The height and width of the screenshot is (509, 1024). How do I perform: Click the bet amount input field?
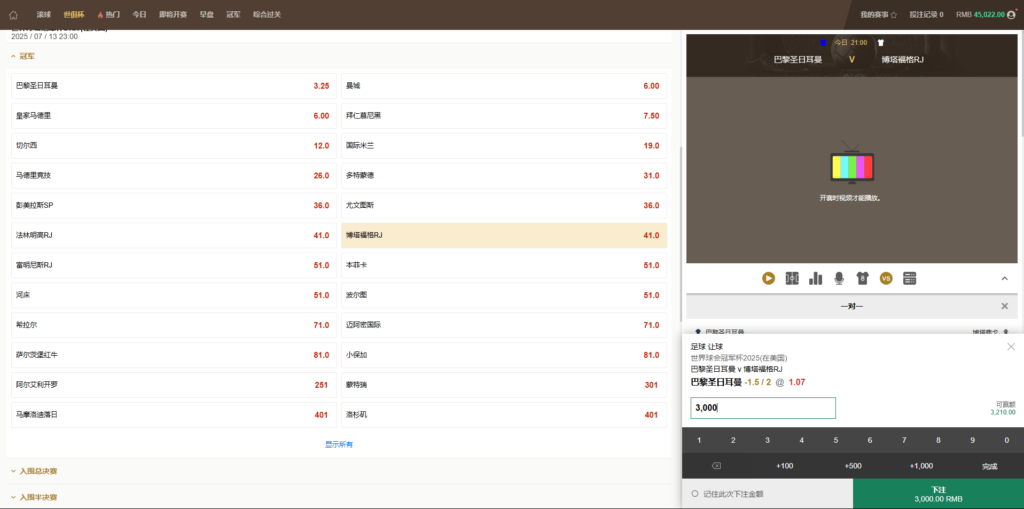click(763, 408)
